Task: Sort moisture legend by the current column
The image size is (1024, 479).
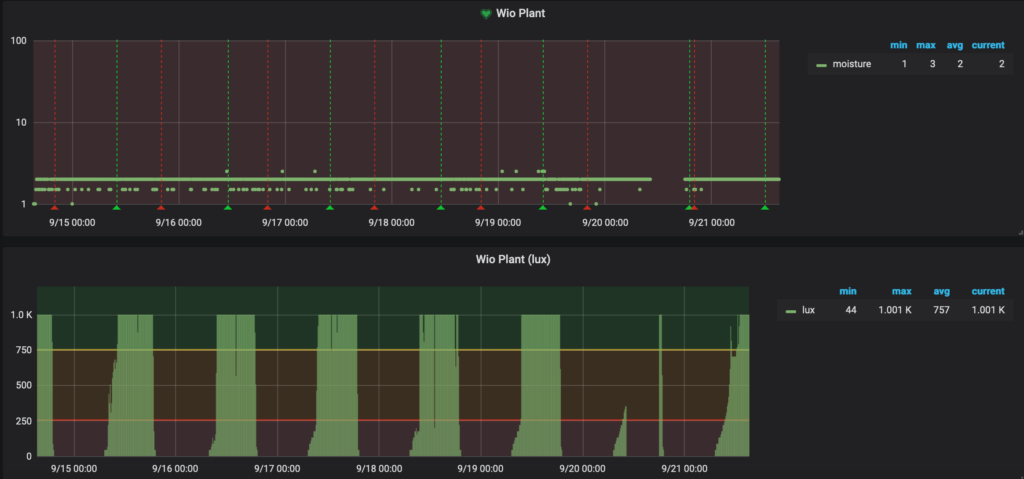Action: pos(987,45)
